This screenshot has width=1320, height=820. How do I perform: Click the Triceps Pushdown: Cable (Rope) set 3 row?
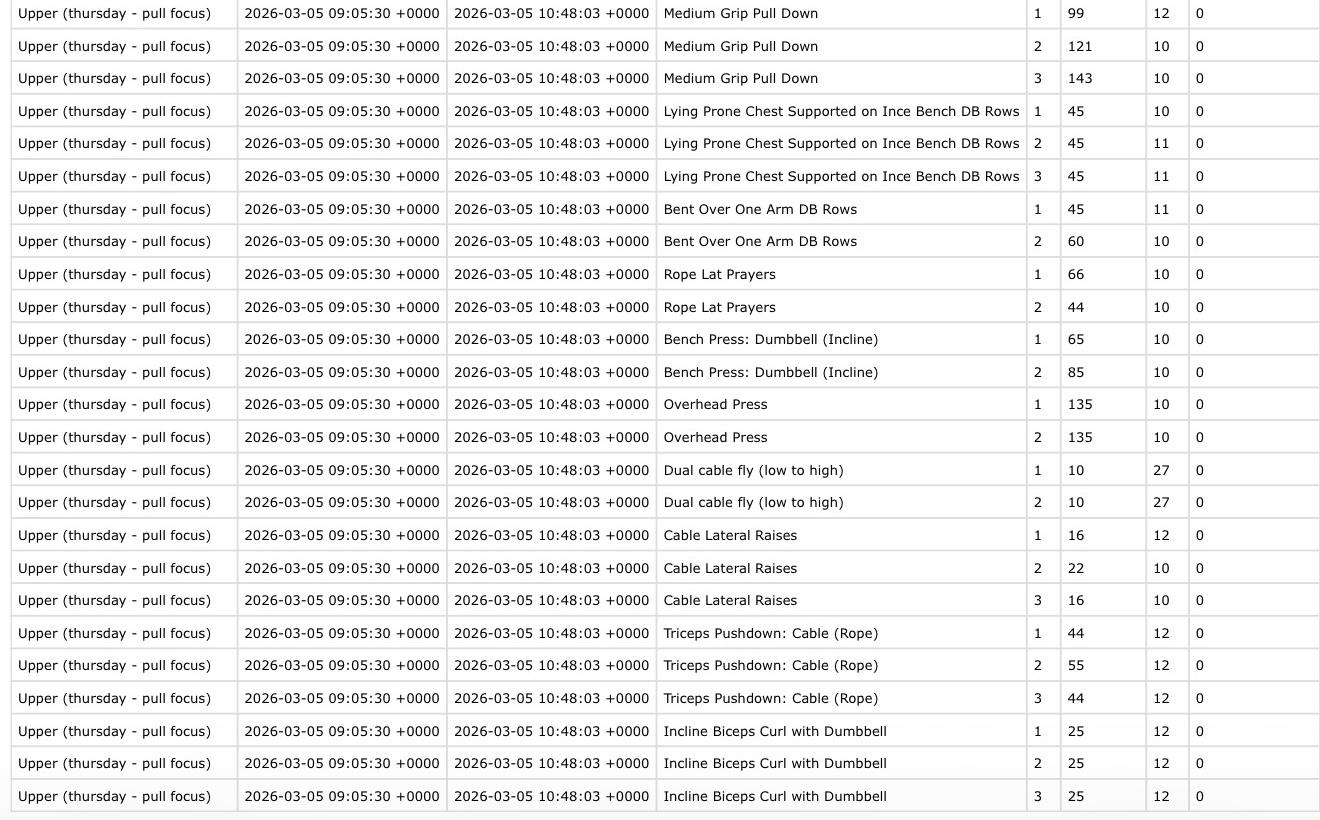[x=771, y=698]
